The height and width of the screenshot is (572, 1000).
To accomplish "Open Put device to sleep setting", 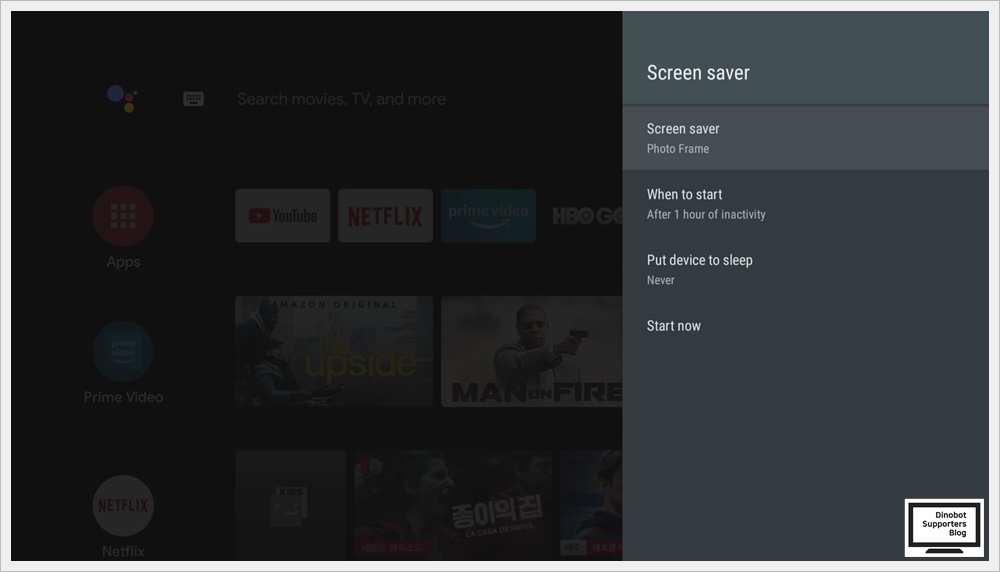I will 805,269.
